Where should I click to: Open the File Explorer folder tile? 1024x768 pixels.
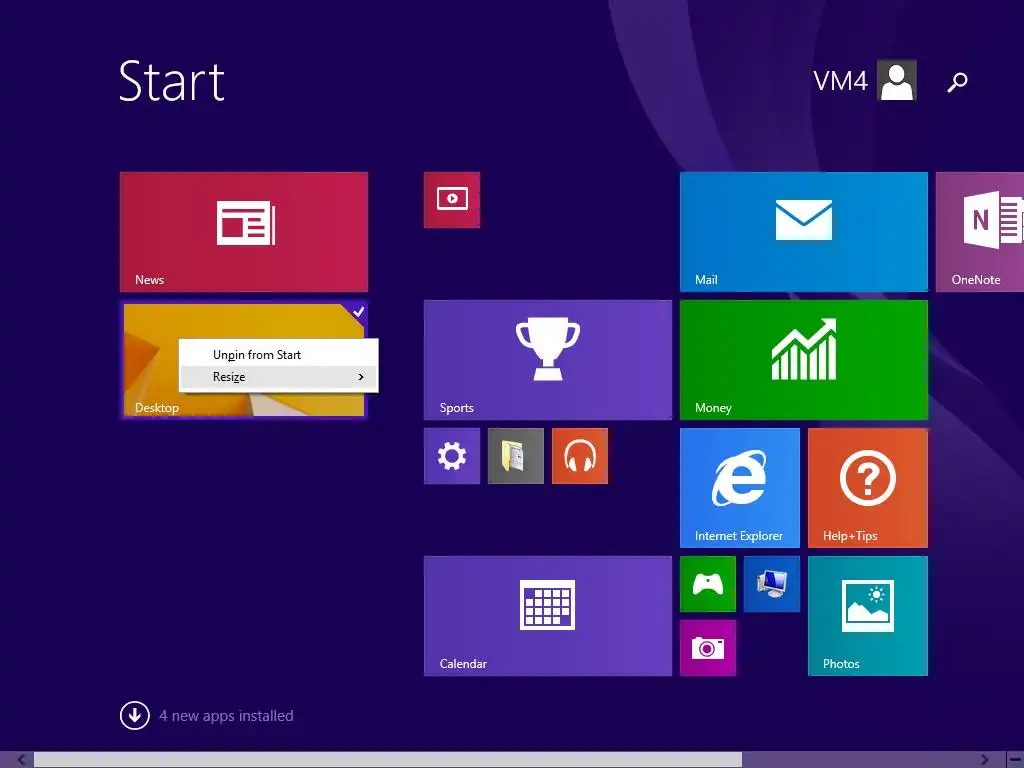click(516, 456)
